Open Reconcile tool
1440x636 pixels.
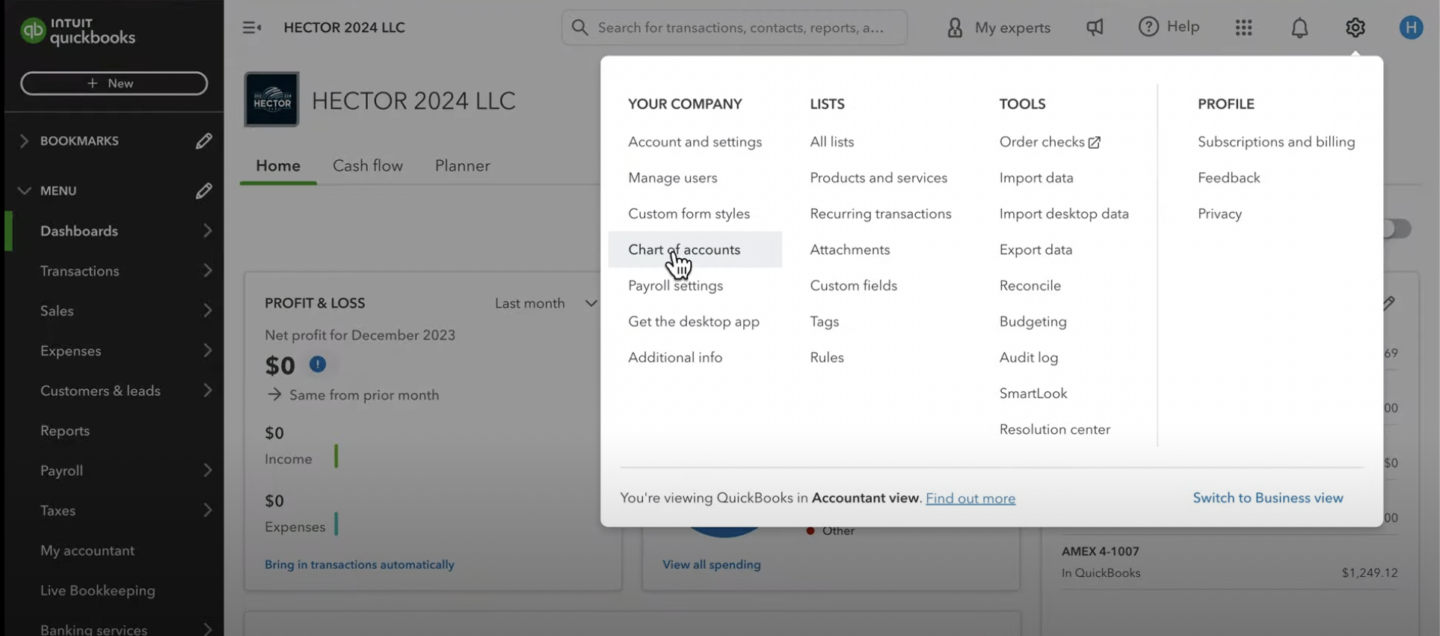[x=1030, y=286]
